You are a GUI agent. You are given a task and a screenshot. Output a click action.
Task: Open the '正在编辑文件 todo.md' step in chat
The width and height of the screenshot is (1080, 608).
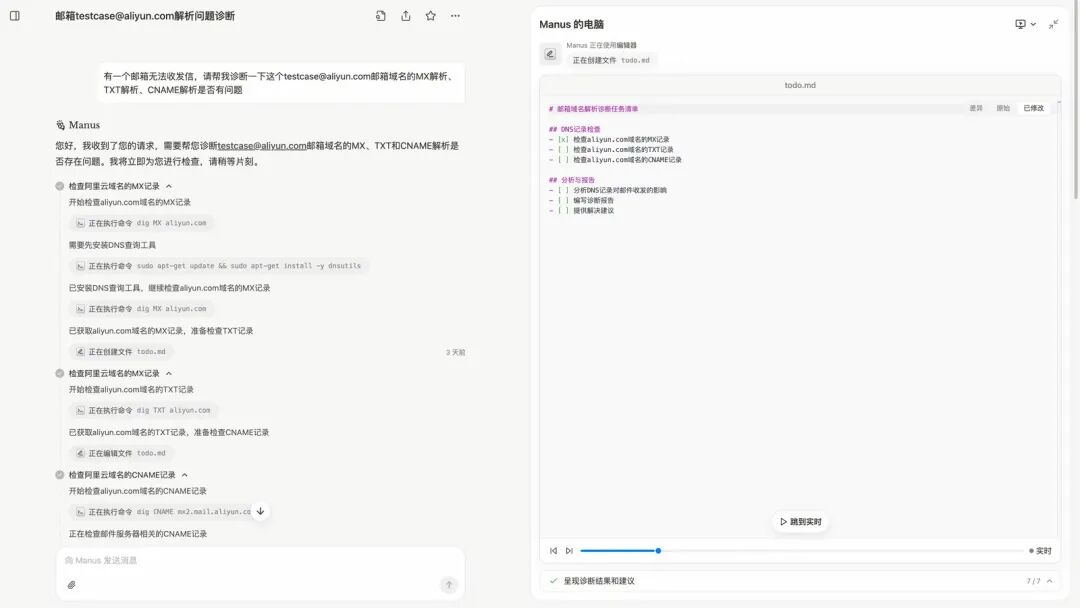[x=122, y=453]
